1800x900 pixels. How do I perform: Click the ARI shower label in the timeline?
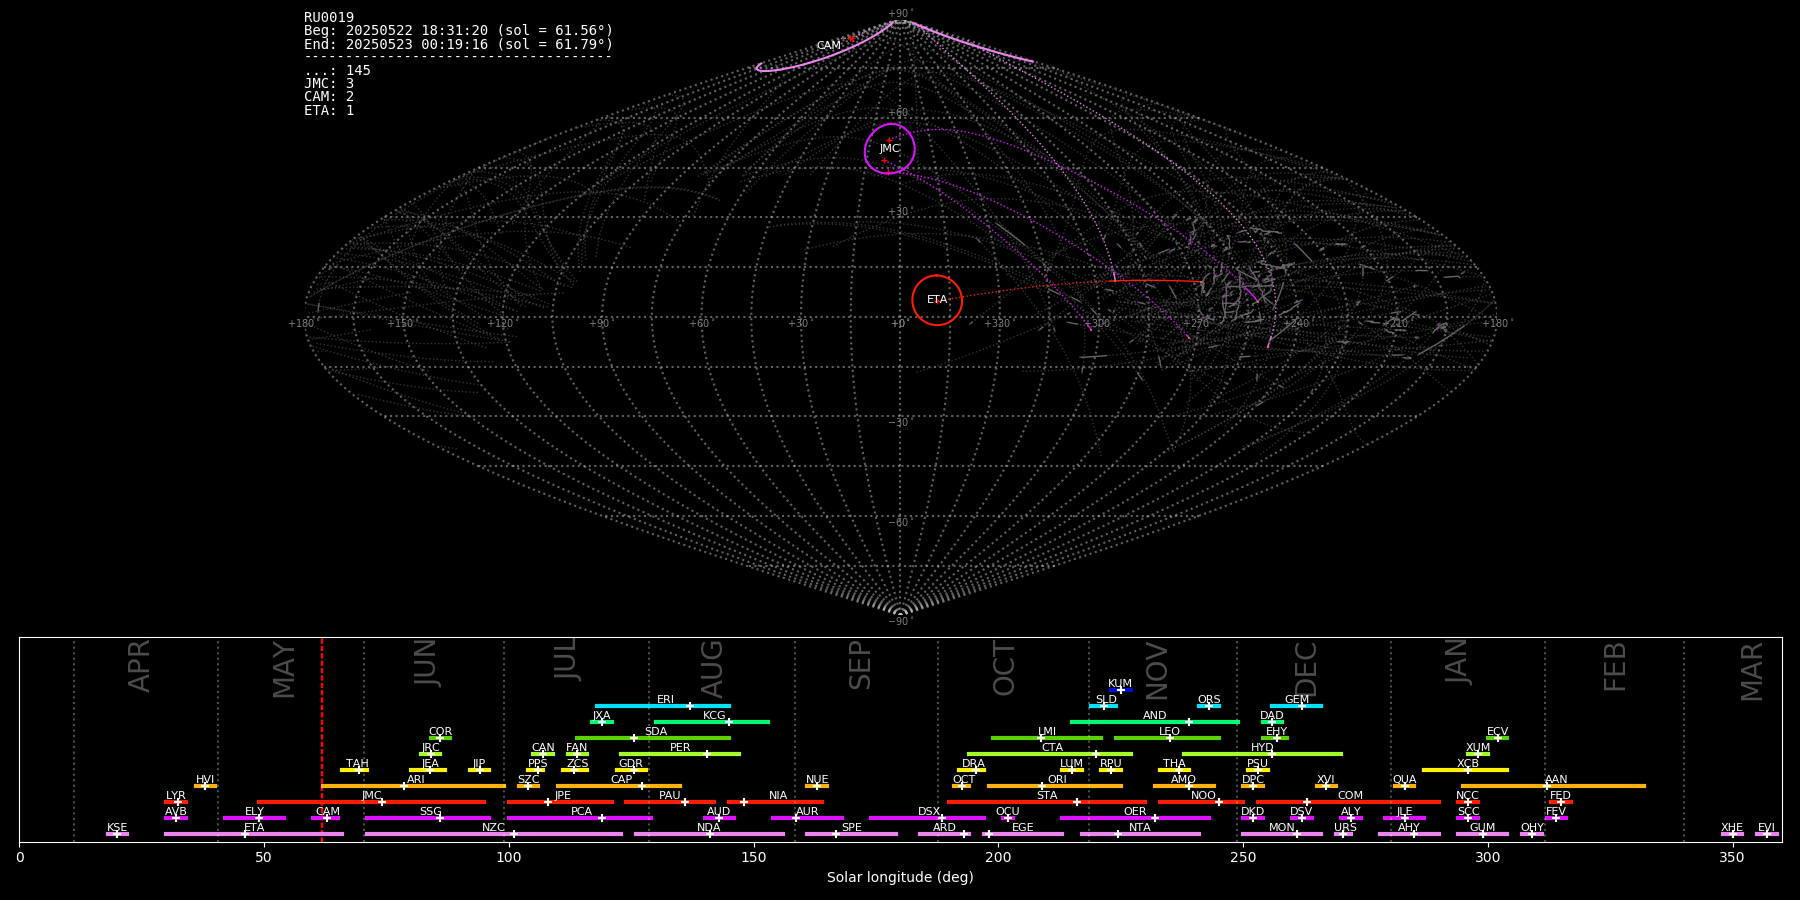coord(416,780)
